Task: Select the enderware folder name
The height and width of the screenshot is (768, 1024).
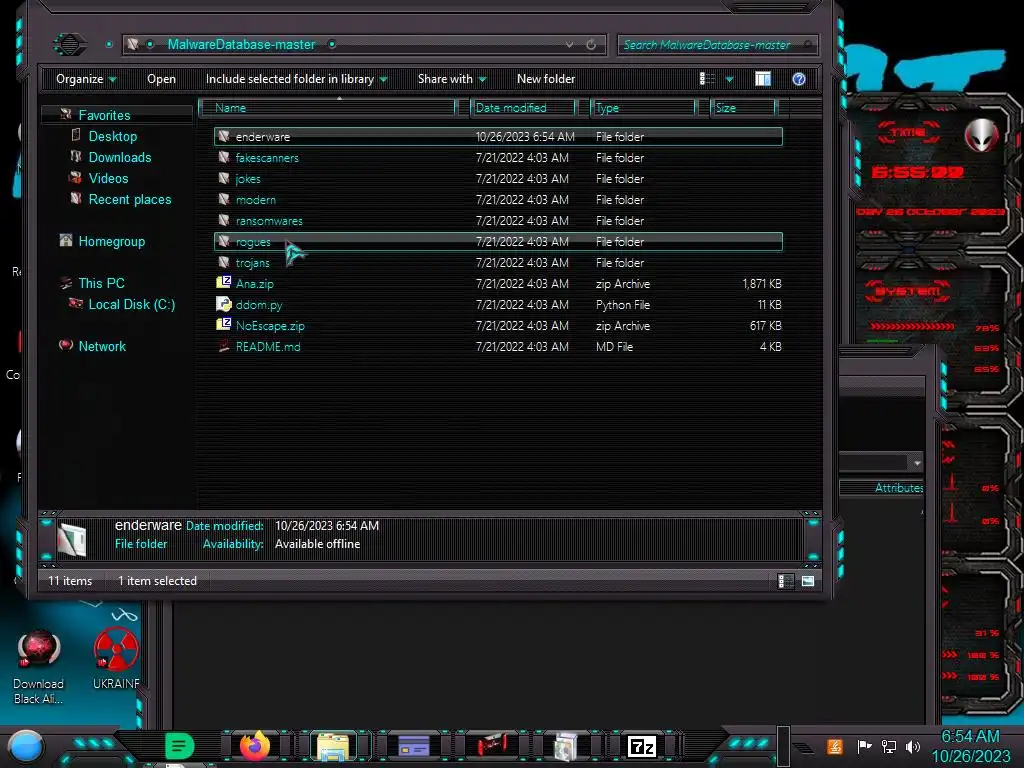Action: pos(263,136)
